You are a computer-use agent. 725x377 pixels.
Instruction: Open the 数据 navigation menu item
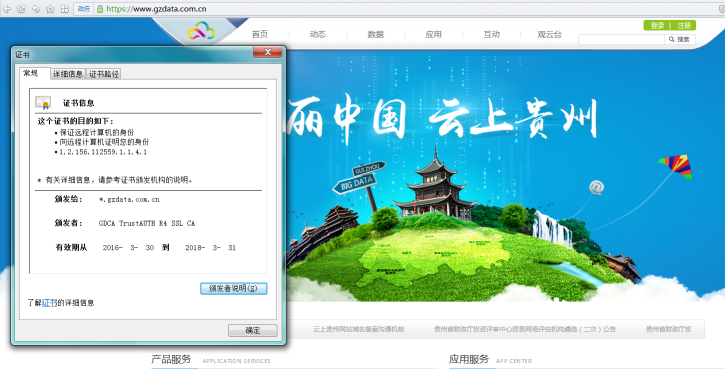coord(375,34)
